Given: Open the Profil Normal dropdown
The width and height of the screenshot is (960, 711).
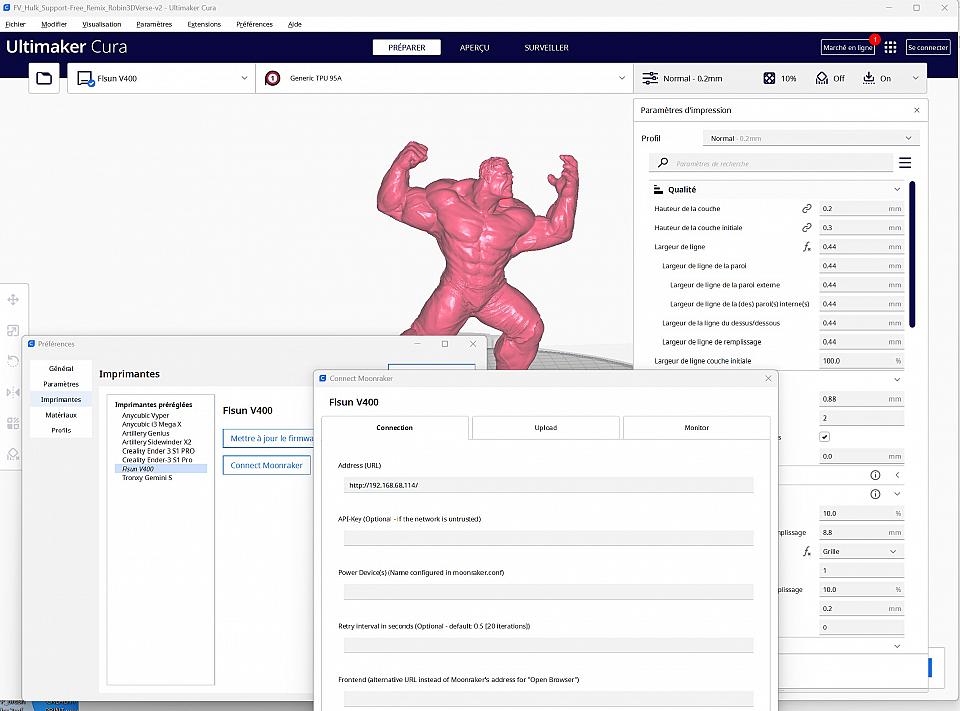Looking at the screenshot, I should point(811,138).
